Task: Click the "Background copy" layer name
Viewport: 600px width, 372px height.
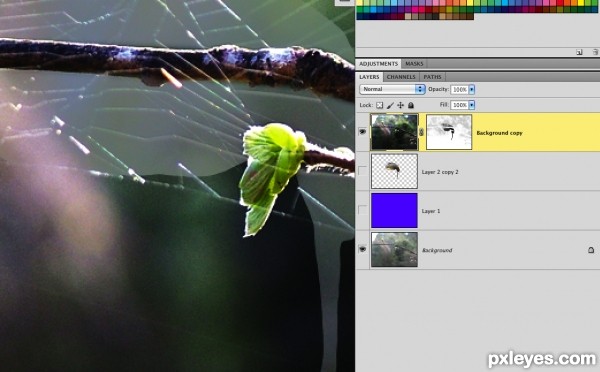Action: (499, 133)
